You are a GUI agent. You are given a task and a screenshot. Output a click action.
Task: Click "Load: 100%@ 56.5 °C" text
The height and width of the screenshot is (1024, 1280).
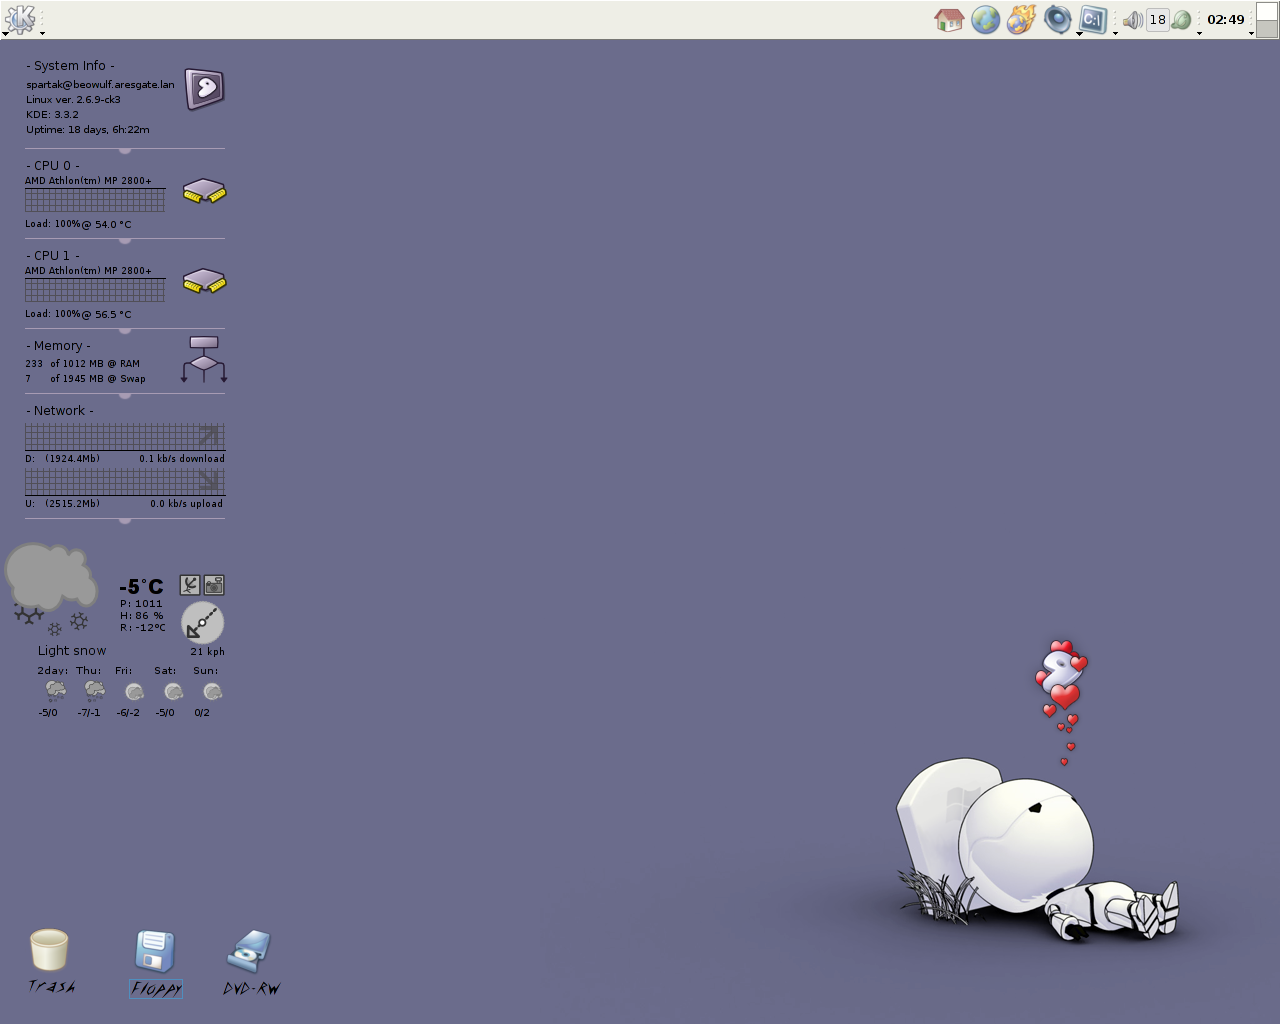click(x=78, y=314)
